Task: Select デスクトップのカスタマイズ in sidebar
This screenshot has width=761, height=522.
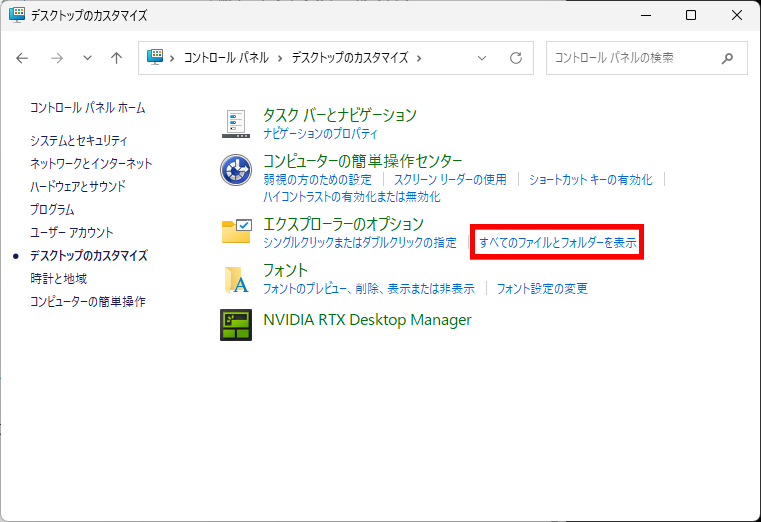Action: 89,256
